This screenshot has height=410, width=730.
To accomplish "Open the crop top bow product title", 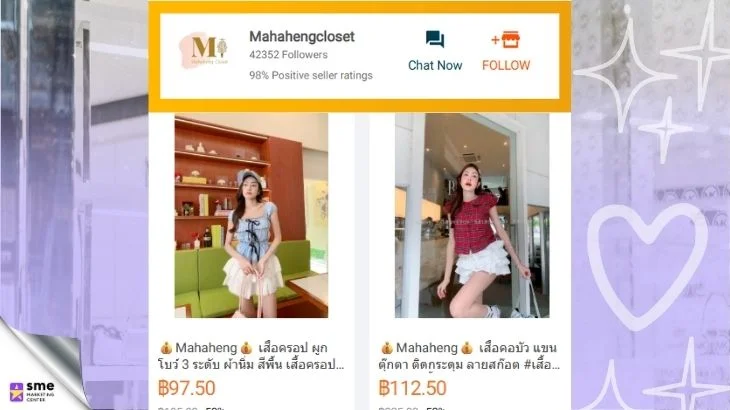I will 251,356.
